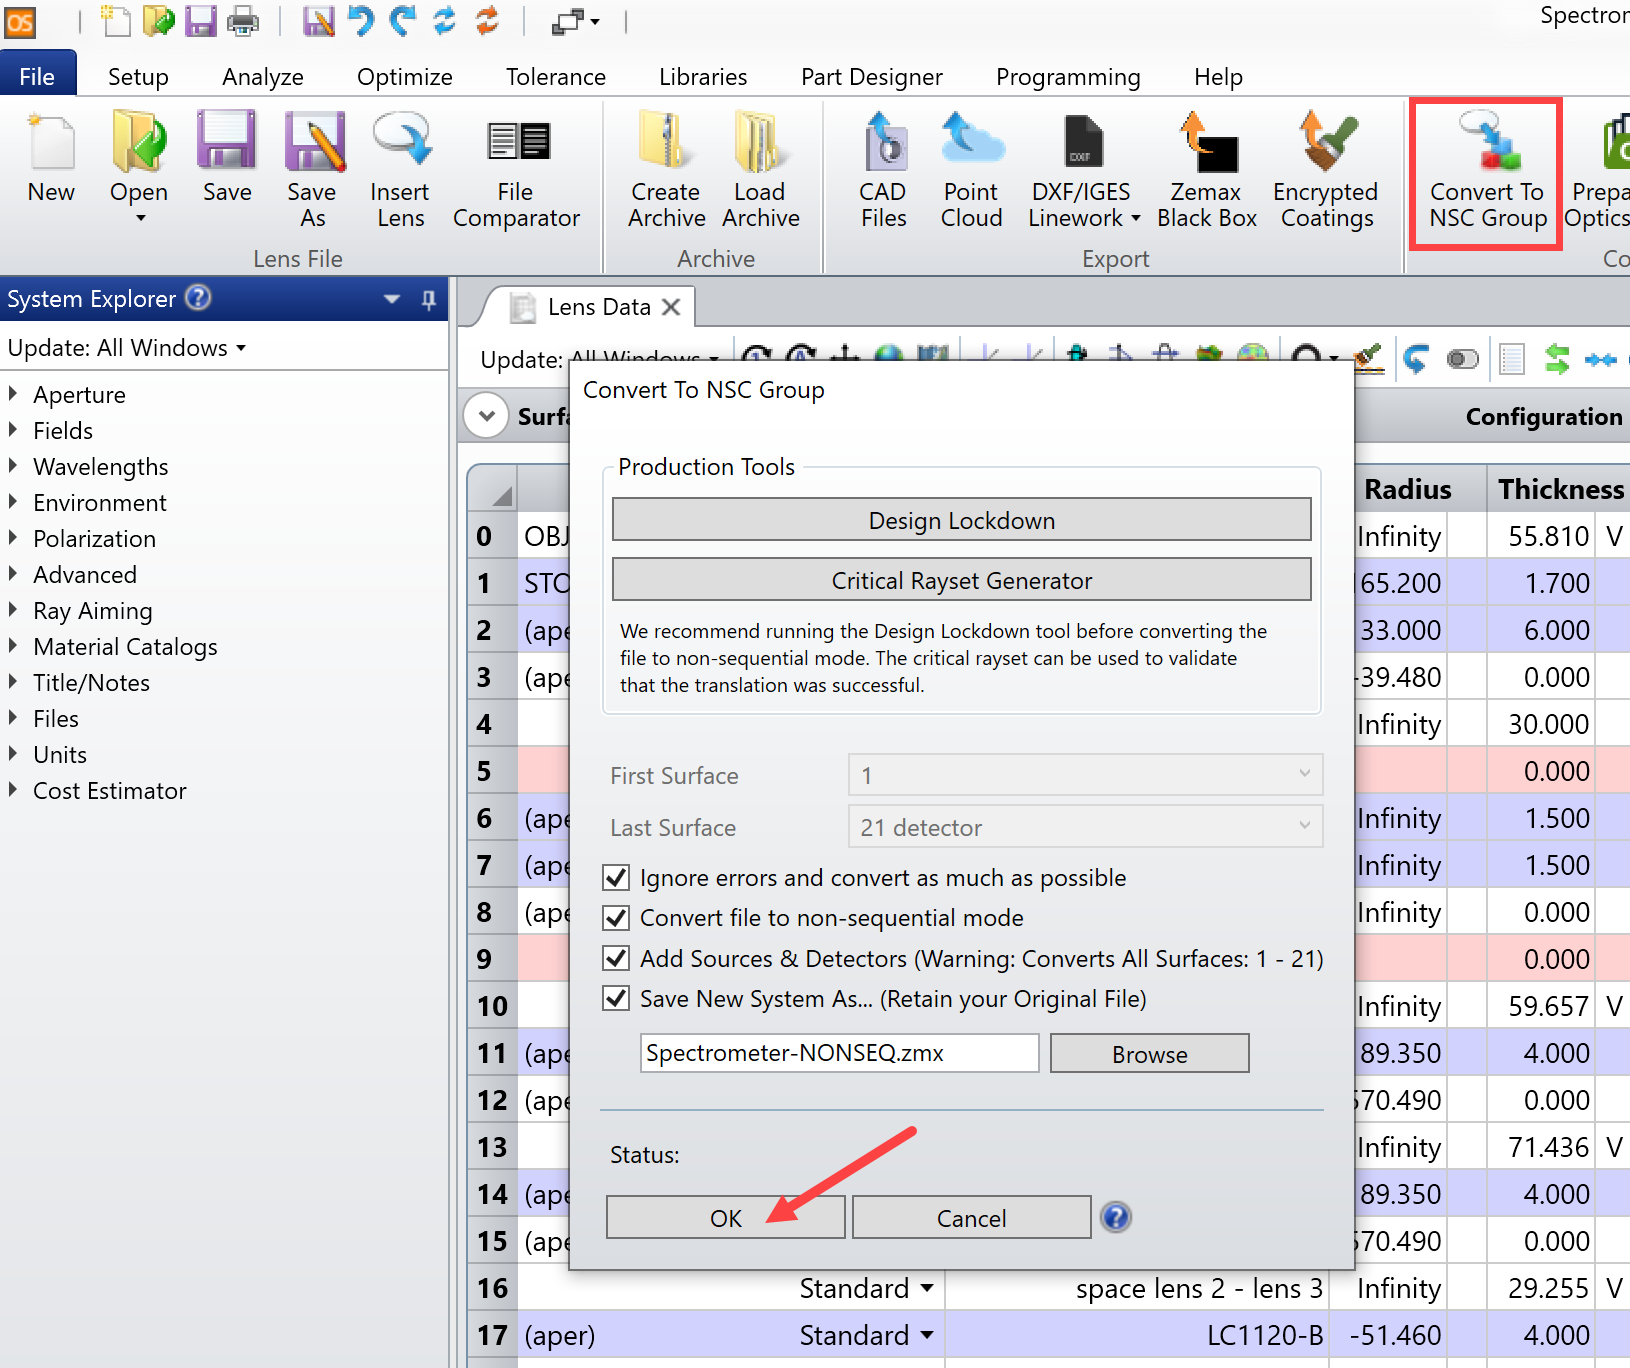Click the System Explorer help question icon
The width and height of the screenshot is (1630, 1368).
tap(199, 297)
